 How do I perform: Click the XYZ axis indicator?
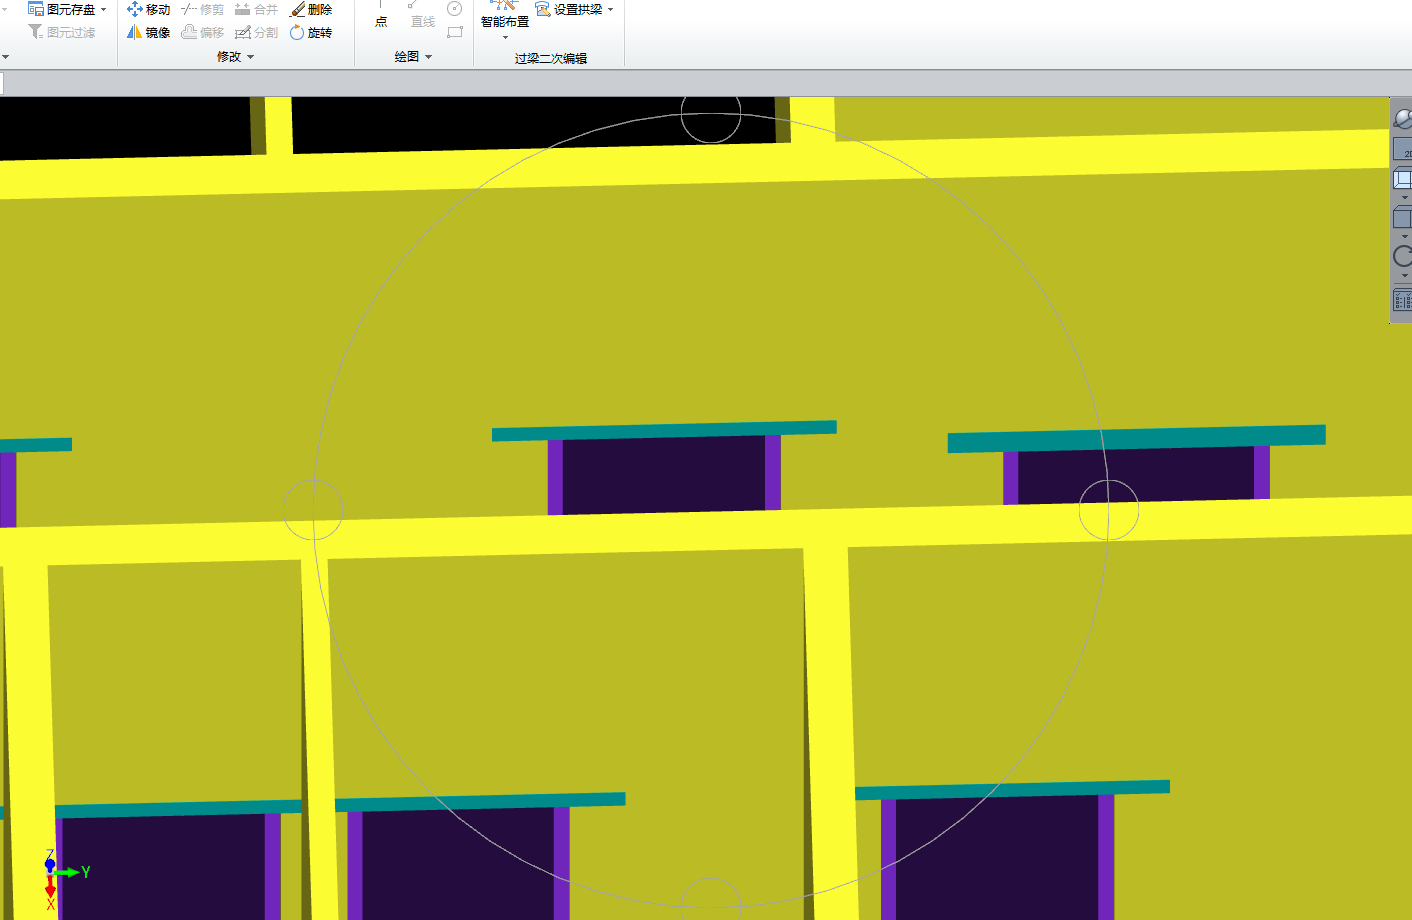click(66, 880)
